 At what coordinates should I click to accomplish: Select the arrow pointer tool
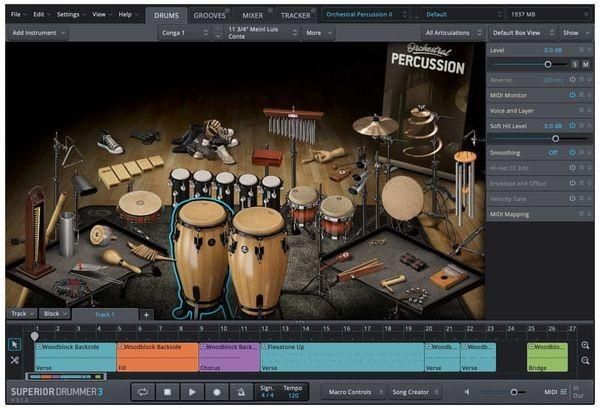pyautogui.click(x=15, y=344)
